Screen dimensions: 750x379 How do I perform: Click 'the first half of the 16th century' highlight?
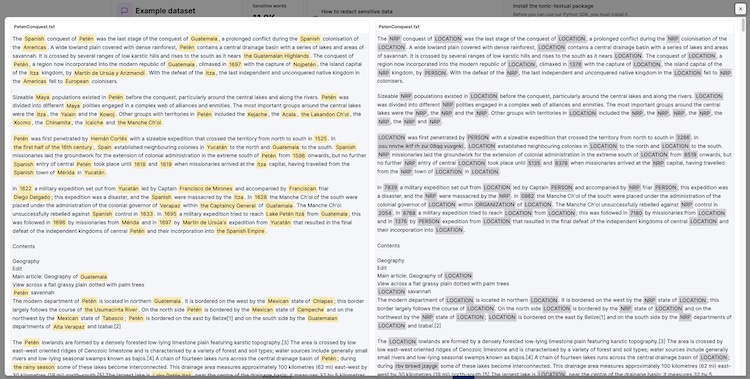[x=53, y=147]
